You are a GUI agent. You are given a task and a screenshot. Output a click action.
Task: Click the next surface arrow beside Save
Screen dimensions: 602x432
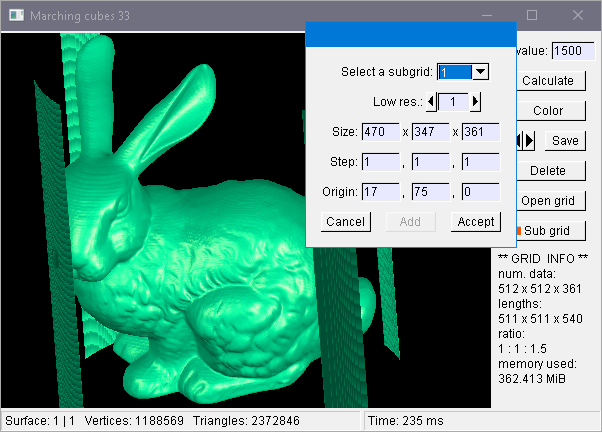(x=530, y=141)
